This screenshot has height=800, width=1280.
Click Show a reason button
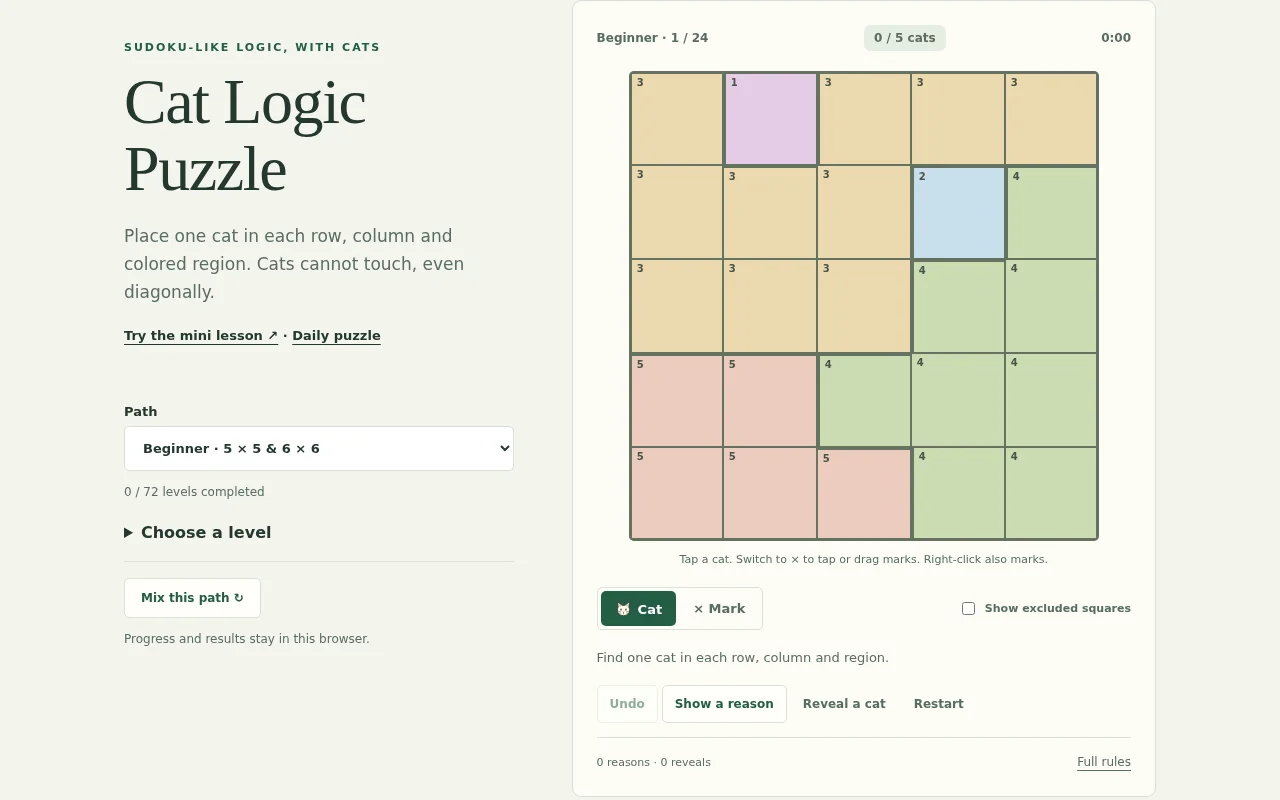(724, 704)
